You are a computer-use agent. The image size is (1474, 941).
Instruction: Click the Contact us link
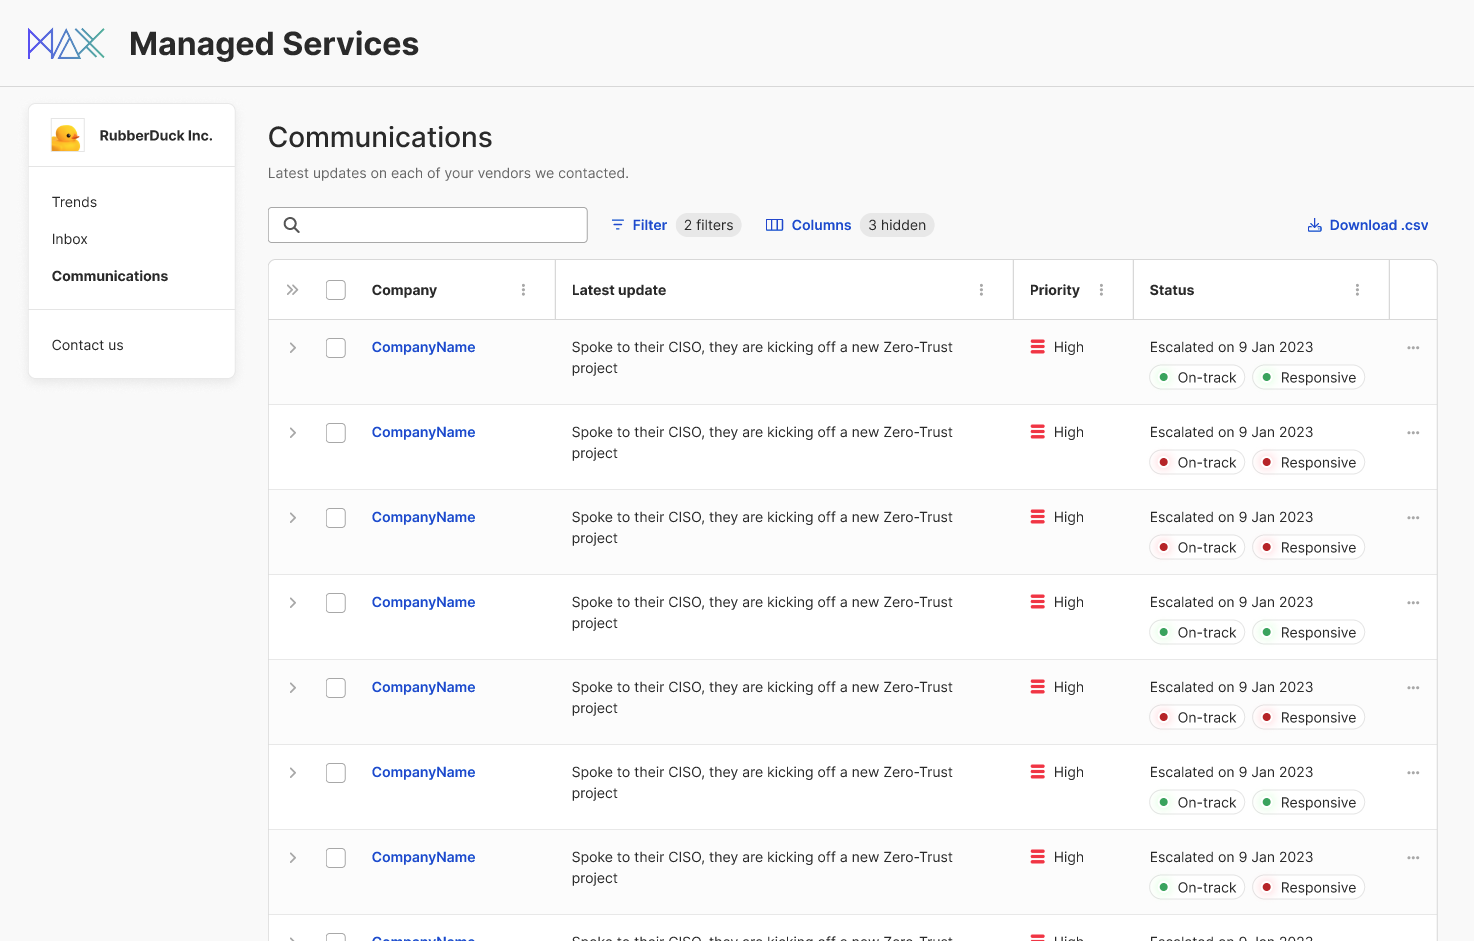pos(87,344)
